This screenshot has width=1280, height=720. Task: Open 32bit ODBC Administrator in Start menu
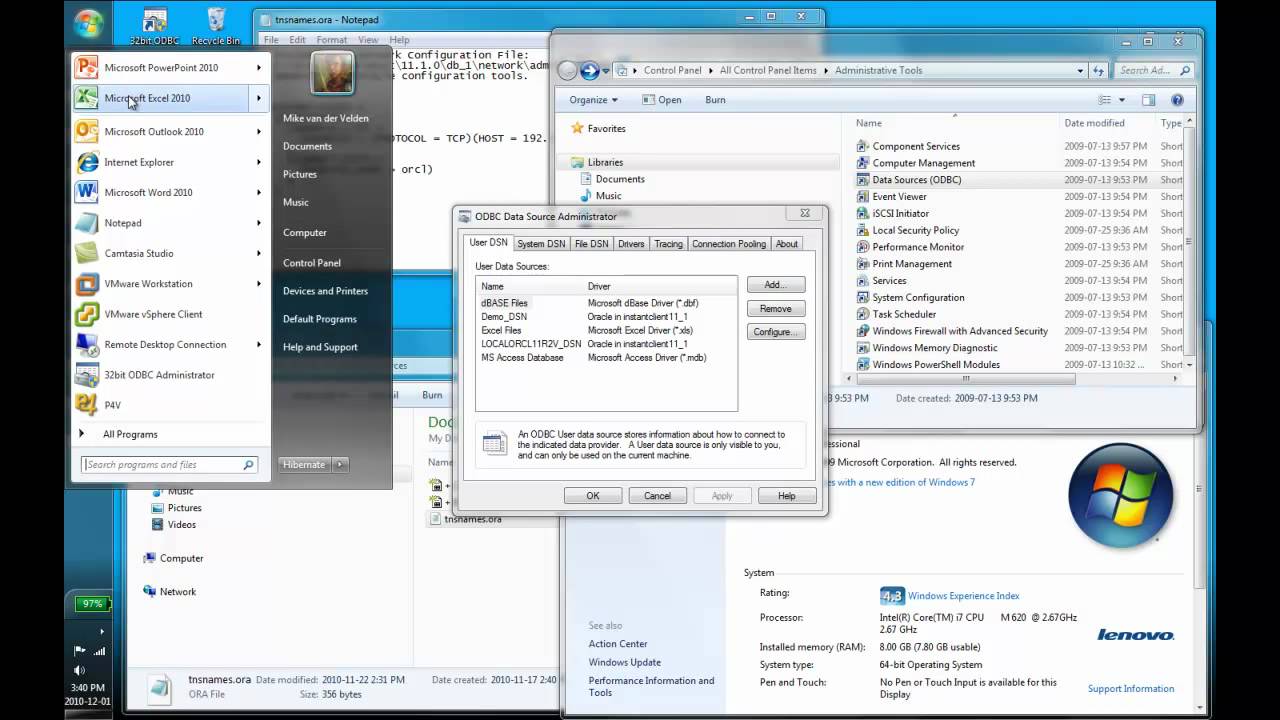pyautogui.click(x=161, y=375)
